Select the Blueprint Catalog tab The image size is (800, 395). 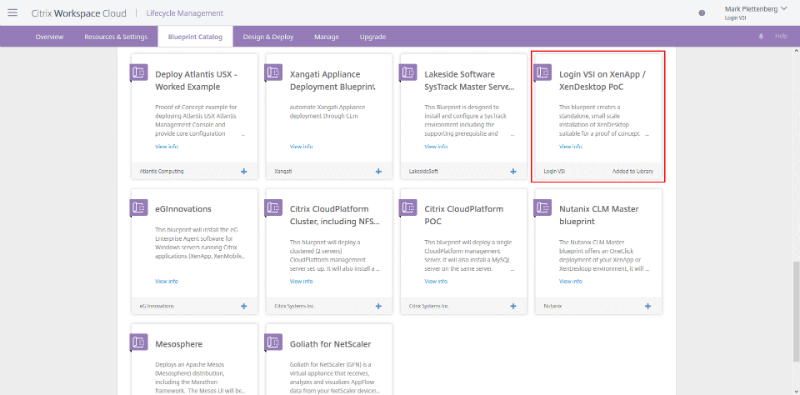tap(195, 37)
